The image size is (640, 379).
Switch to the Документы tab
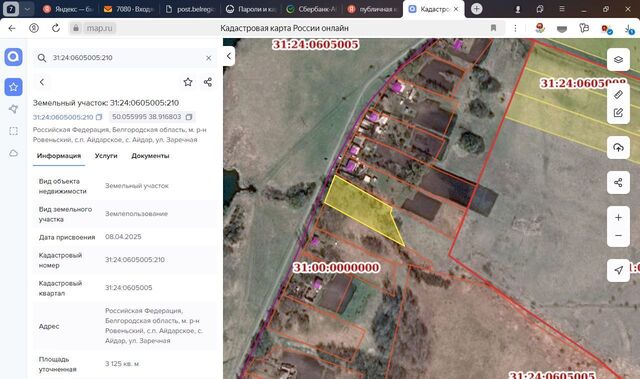click(150, 156)
